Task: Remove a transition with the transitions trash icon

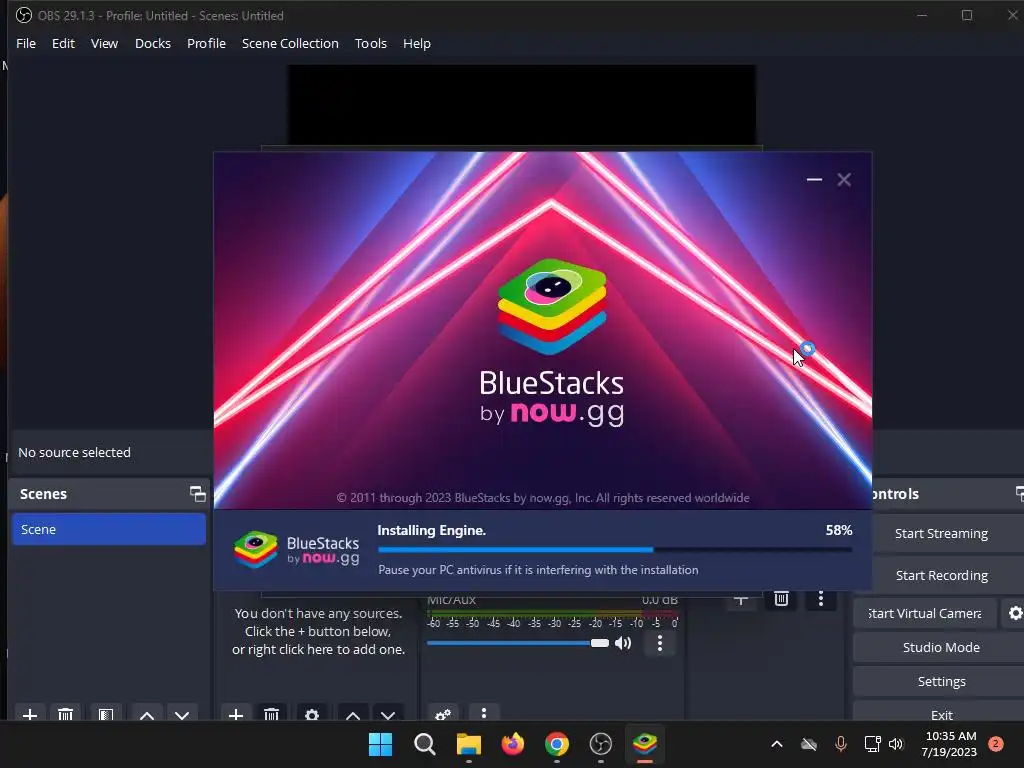Action: click(781, 599)
